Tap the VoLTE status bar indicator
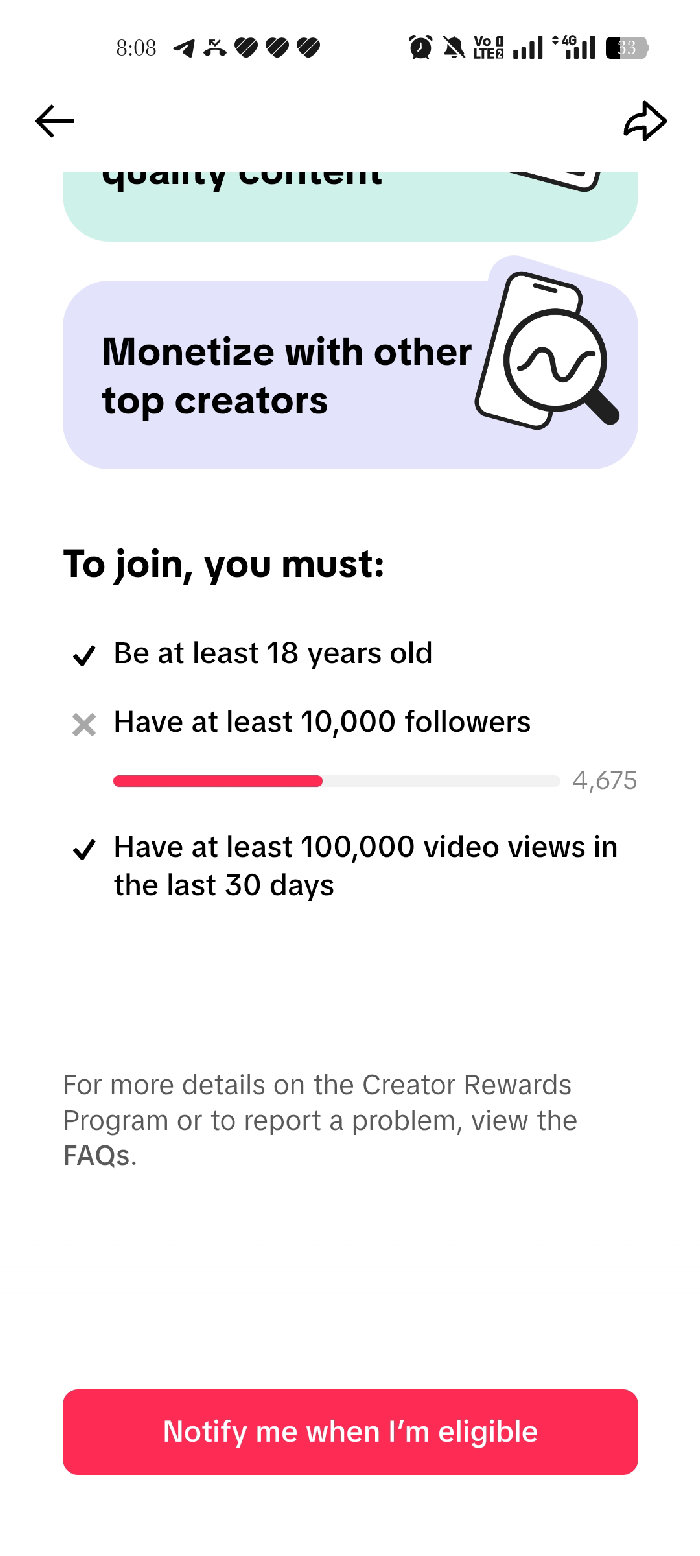This screenshot has width=700, height=1556. (488, 47)
